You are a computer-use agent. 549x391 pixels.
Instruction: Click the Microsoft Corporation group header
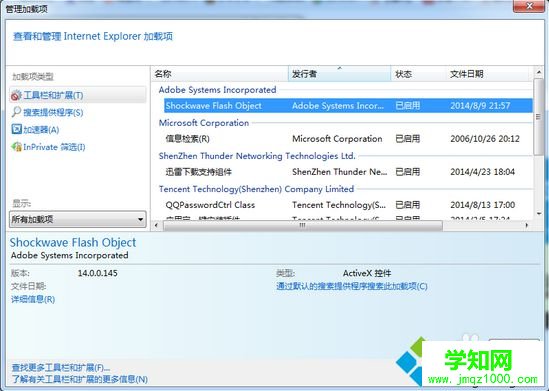click(204, 123)
